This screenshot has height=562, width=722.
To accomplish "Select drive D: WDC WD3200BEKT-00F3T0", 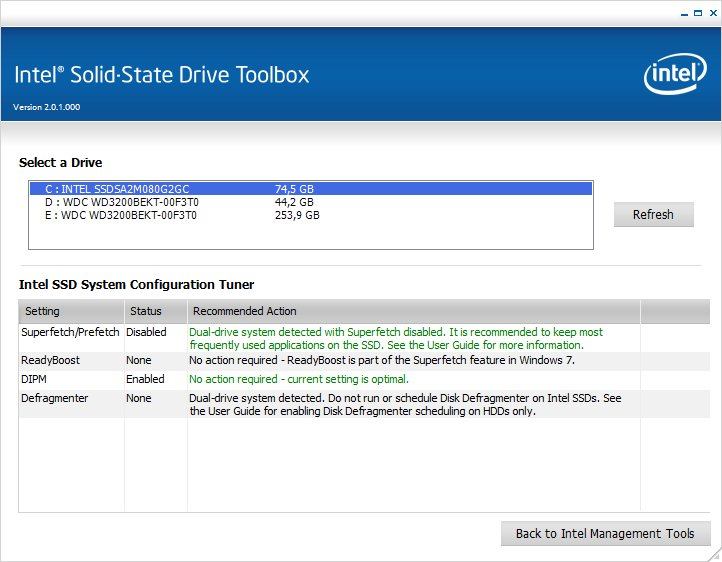I will pyautogui.click(x=311, y=202).
